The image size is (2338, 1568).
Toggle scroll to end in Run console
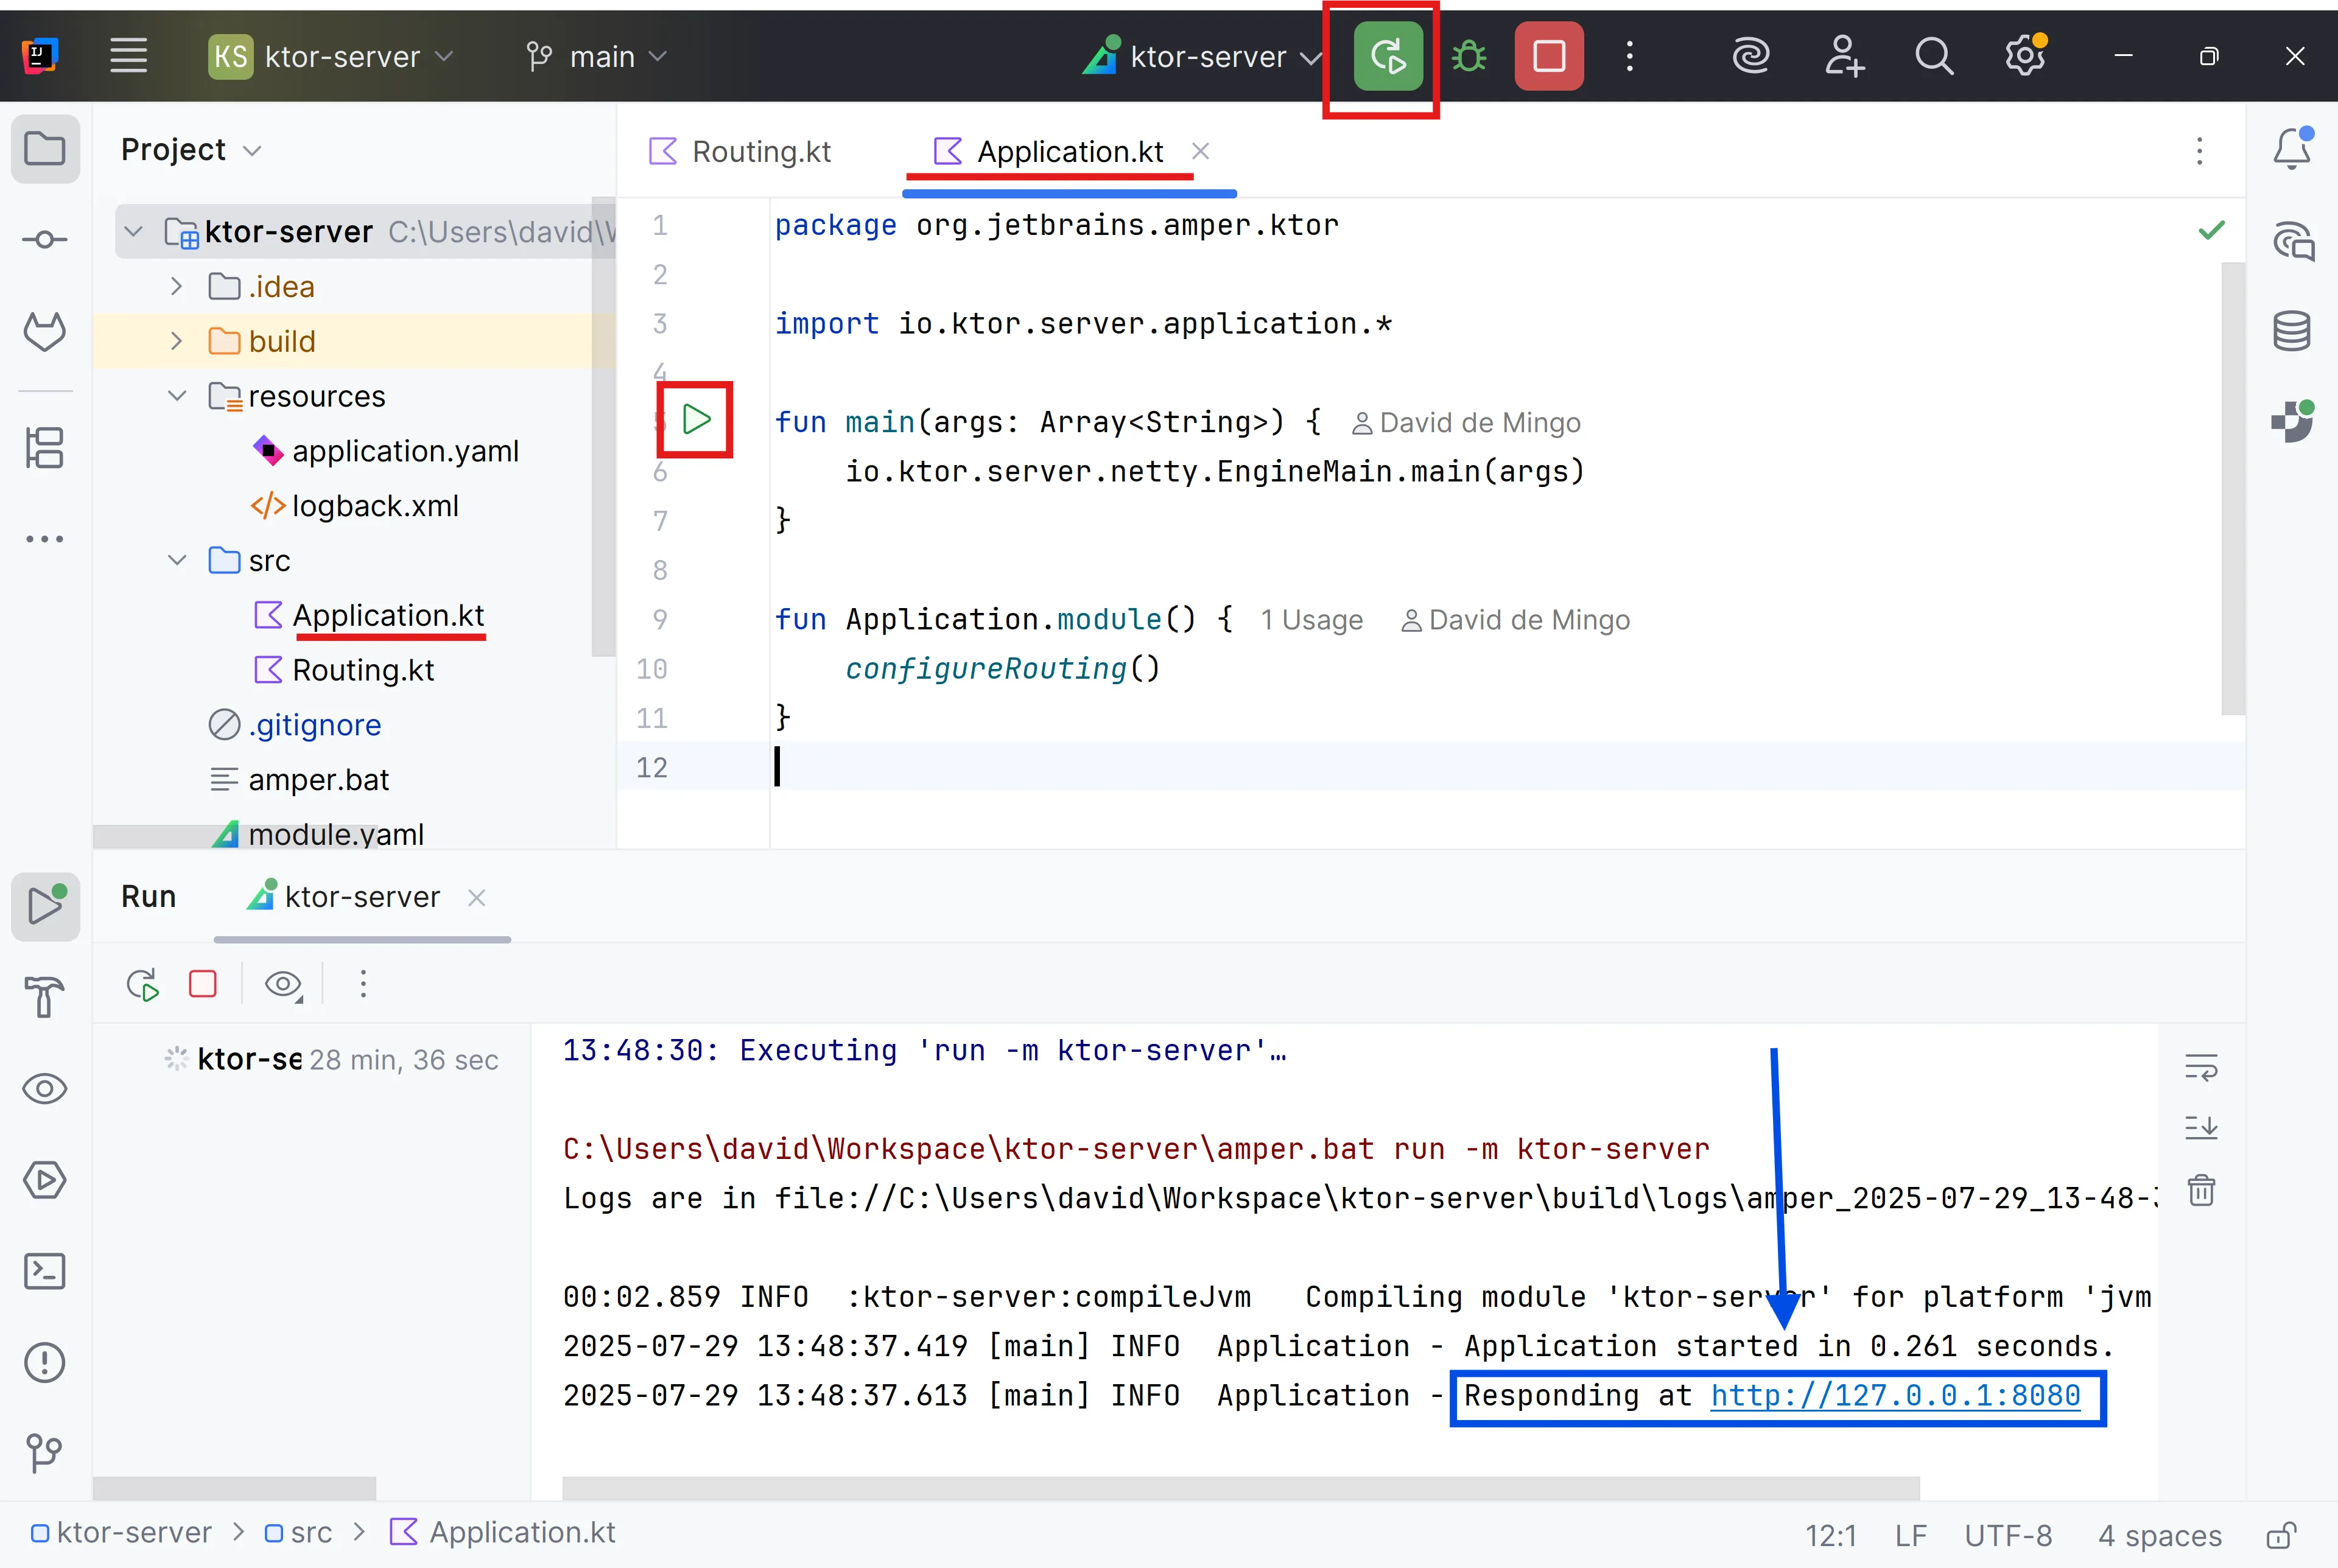coord(2201,1128)
